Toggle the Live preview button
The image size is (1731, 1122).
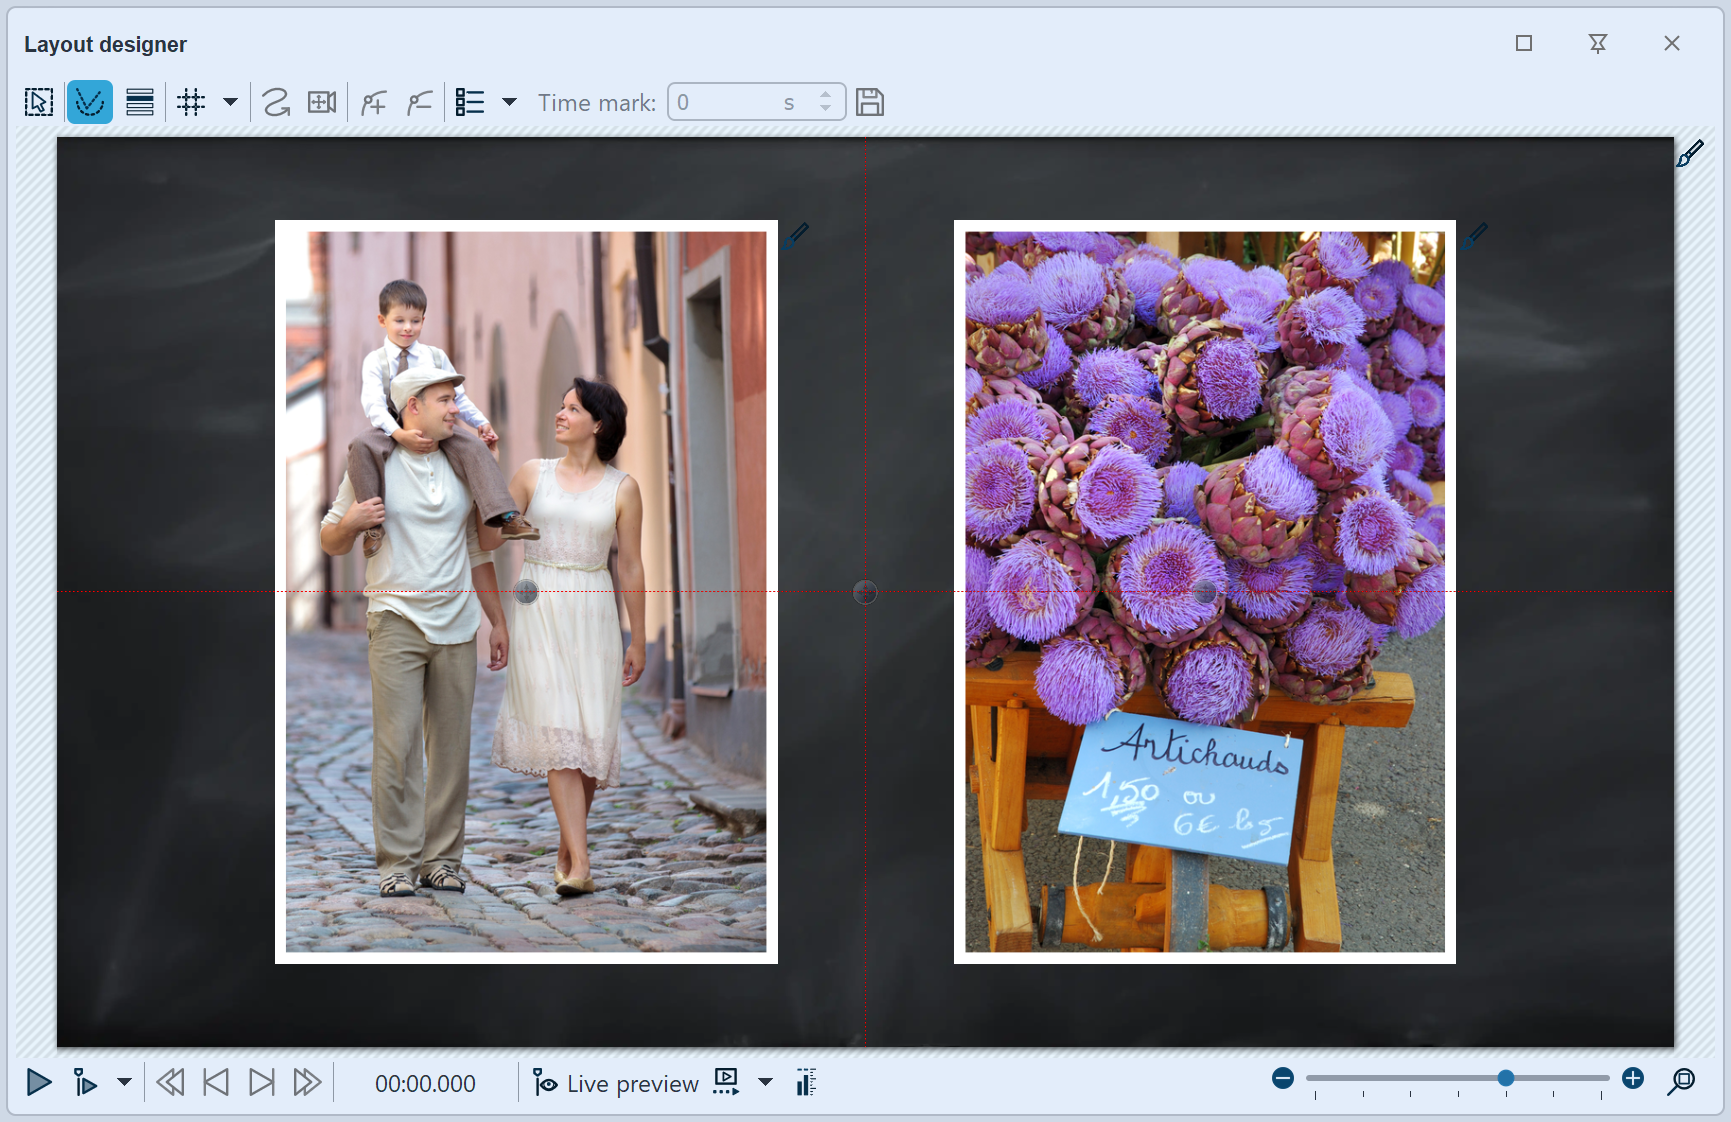(617, 1083)
